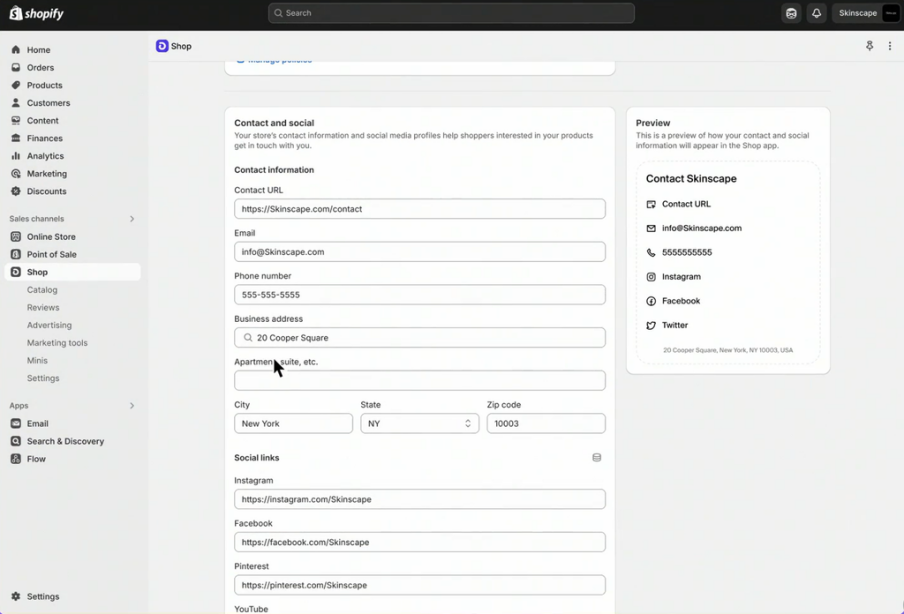This screenshot has height=614, width=904.
Task: Click the pin icon beside Shop header
Action: click(869, 46)
